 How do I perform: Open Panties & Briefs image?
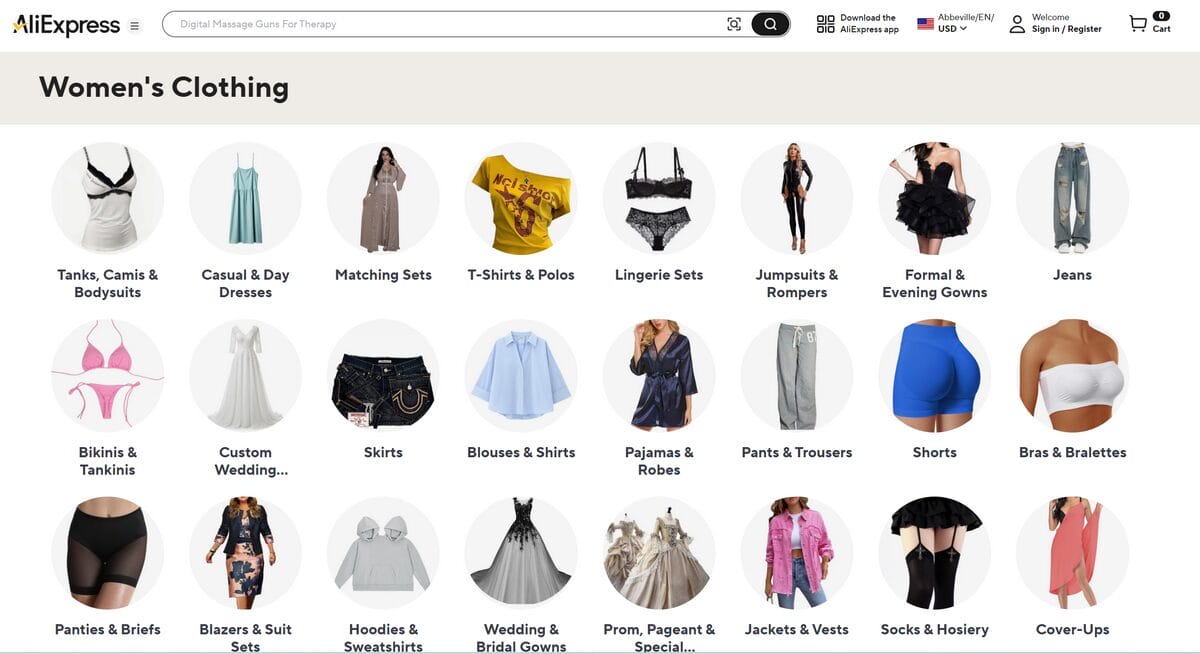tap(108, 553)
